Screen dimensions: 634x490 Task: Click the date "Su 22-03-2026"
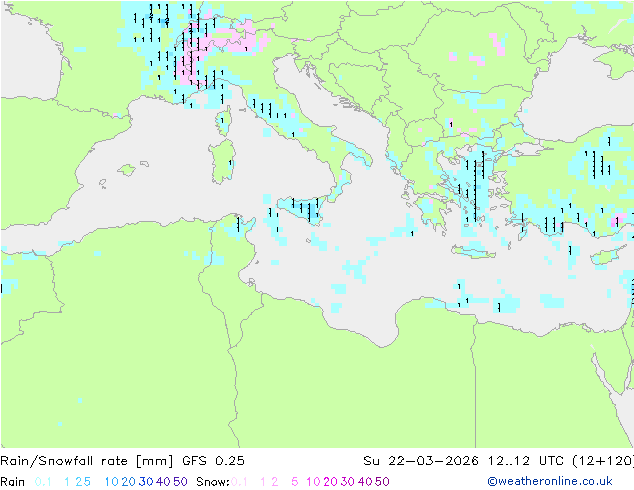pyautogui.click(x=421, y=461)
